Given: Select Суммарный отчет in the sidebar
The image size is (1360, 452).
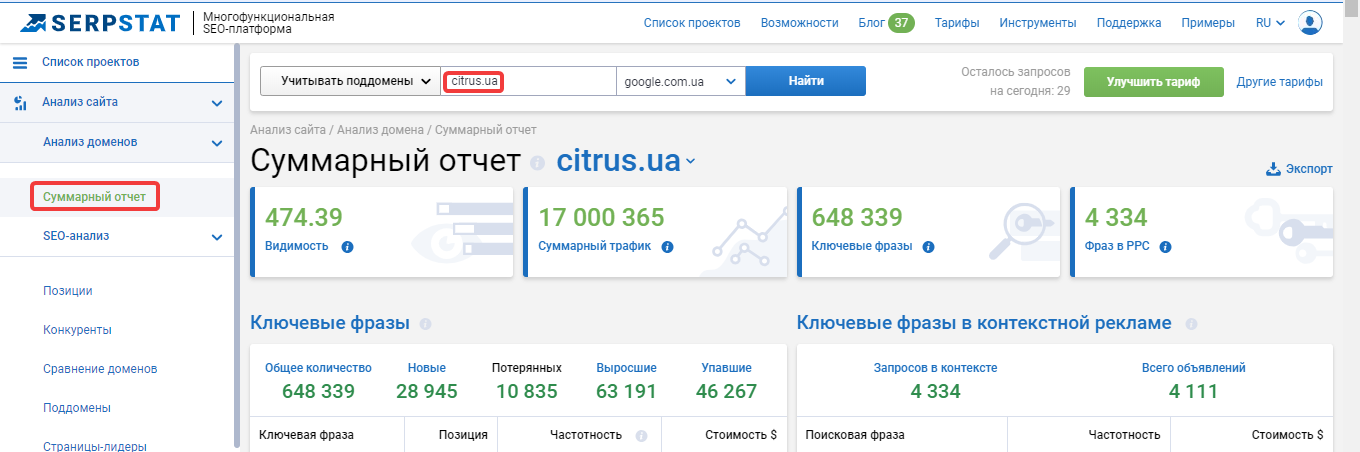Looking at the screenshot, I should tap(95, 197).
